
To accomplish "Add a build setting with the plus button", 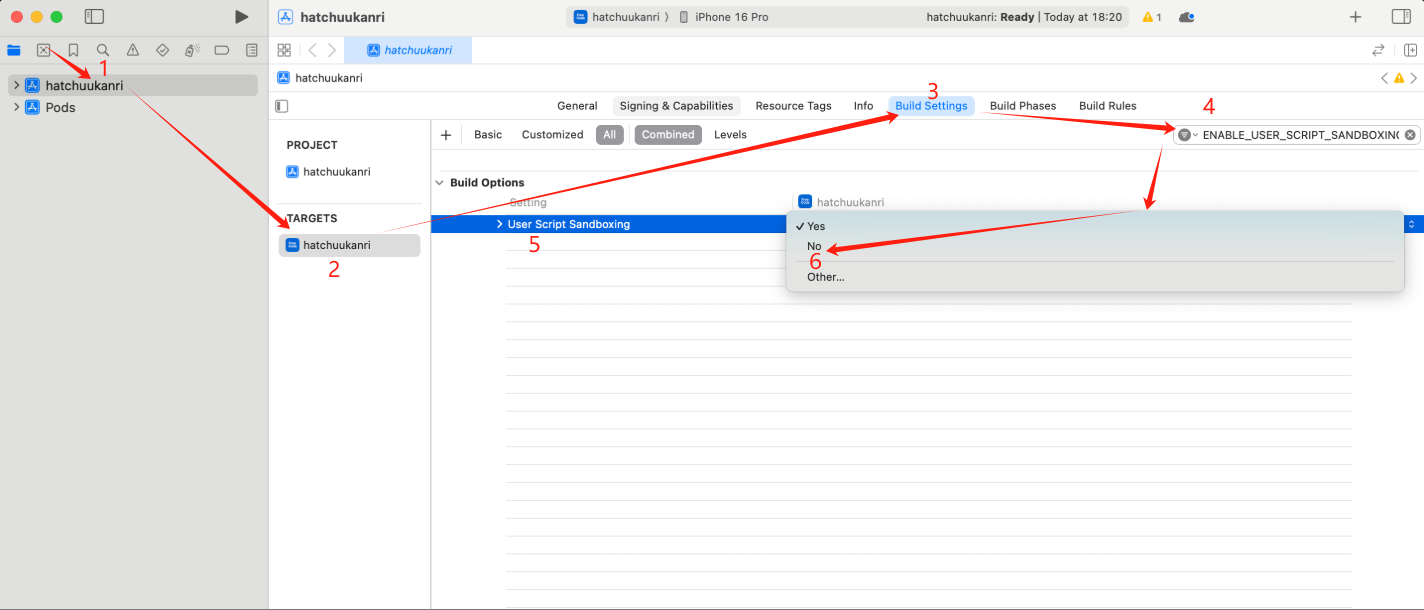I will pyautogui.click(x=446, y=135).
